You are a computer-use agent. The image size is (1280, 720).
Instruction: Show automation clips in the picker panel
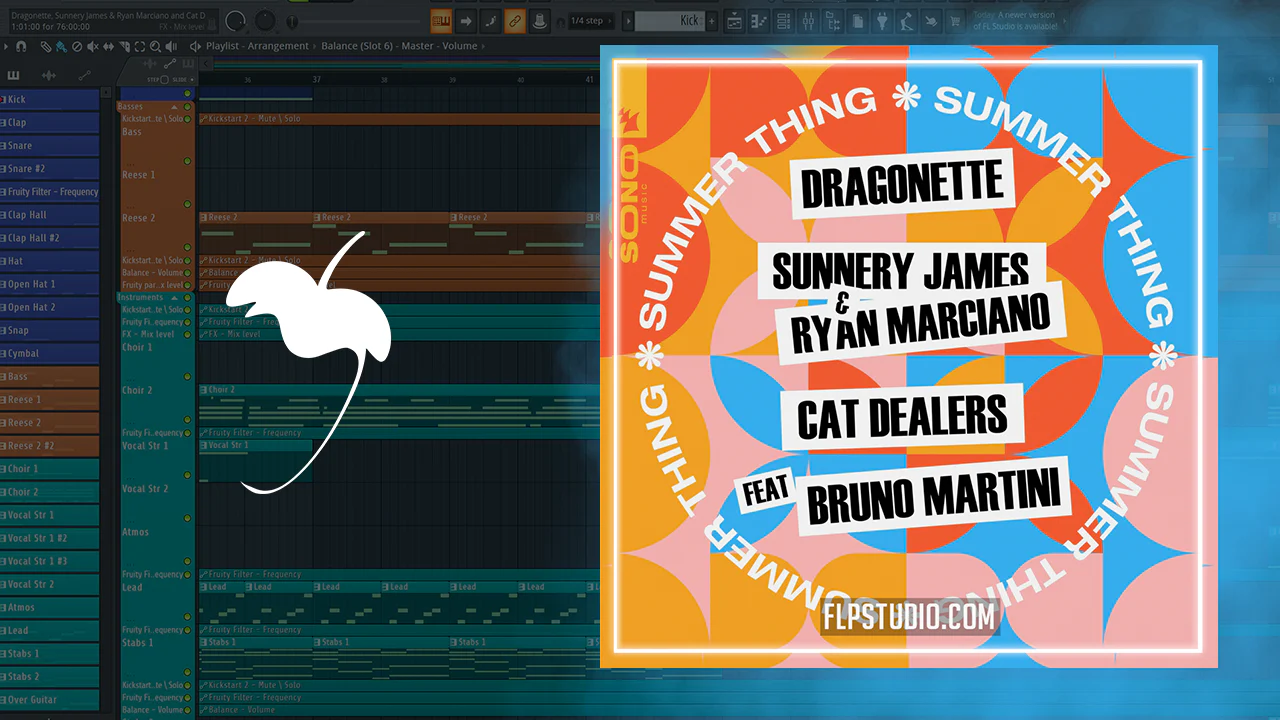pyautogui.click(x=84, y=75)
